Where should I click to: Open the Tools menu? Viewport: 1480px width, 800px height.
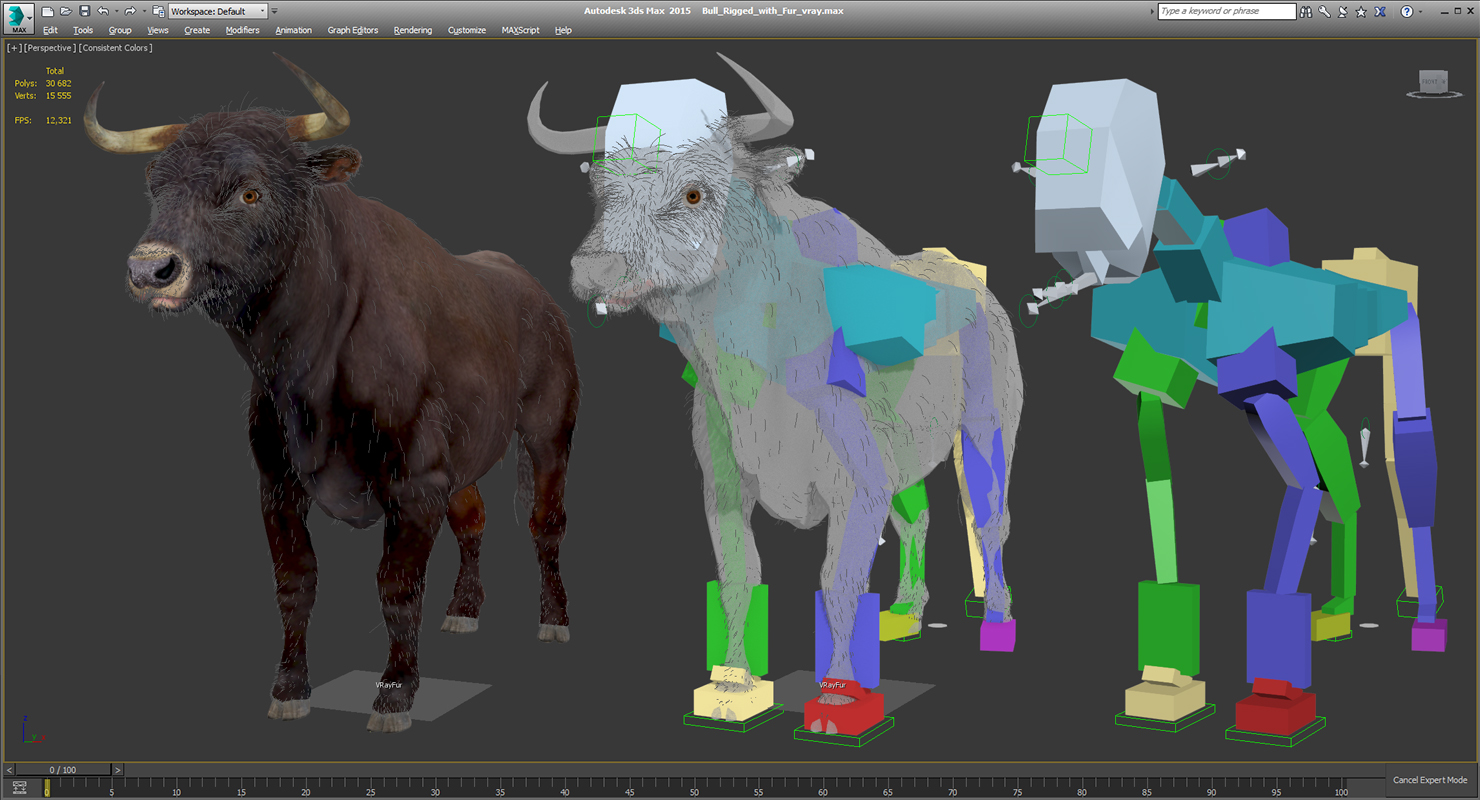tap(83, 30)
